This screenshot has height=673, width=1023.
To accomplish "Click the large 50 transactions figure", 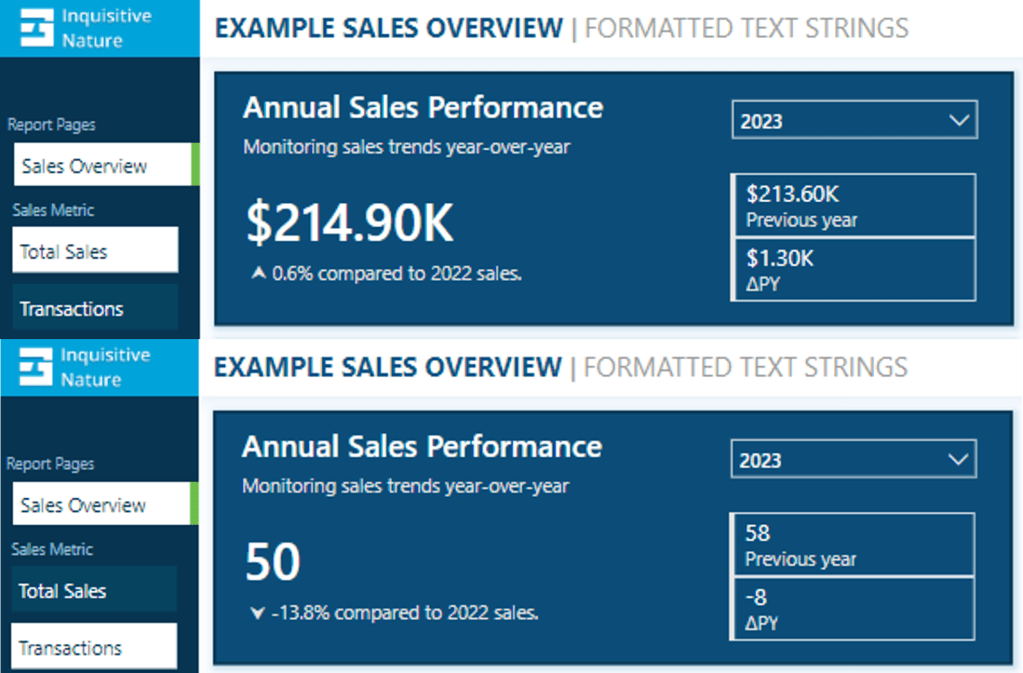I will 272,563.
